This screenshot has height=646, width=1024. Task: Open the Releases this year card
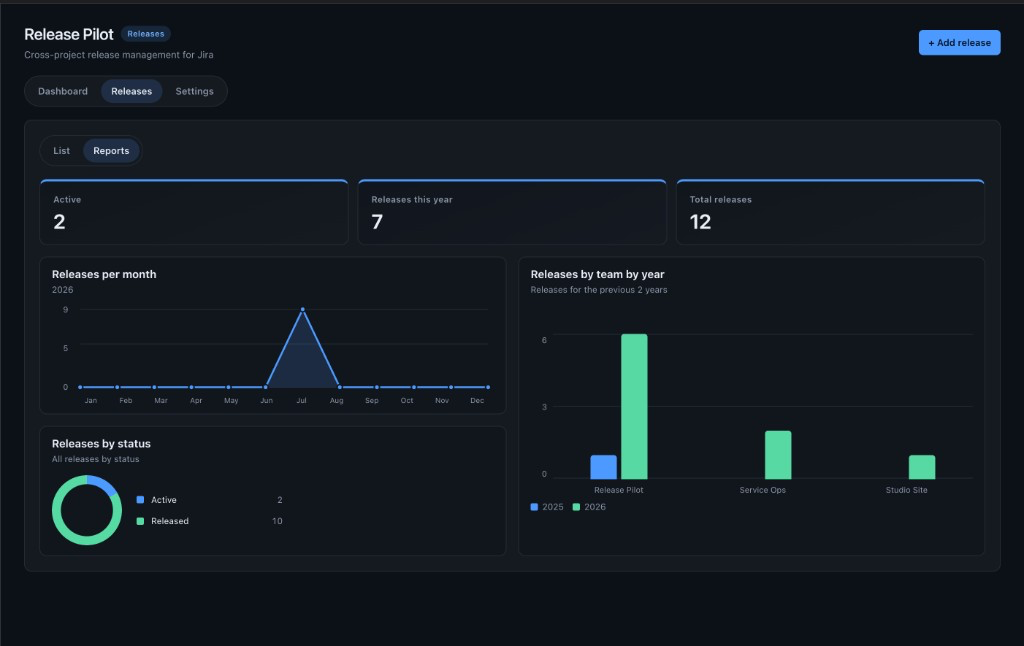click(512, 212)
